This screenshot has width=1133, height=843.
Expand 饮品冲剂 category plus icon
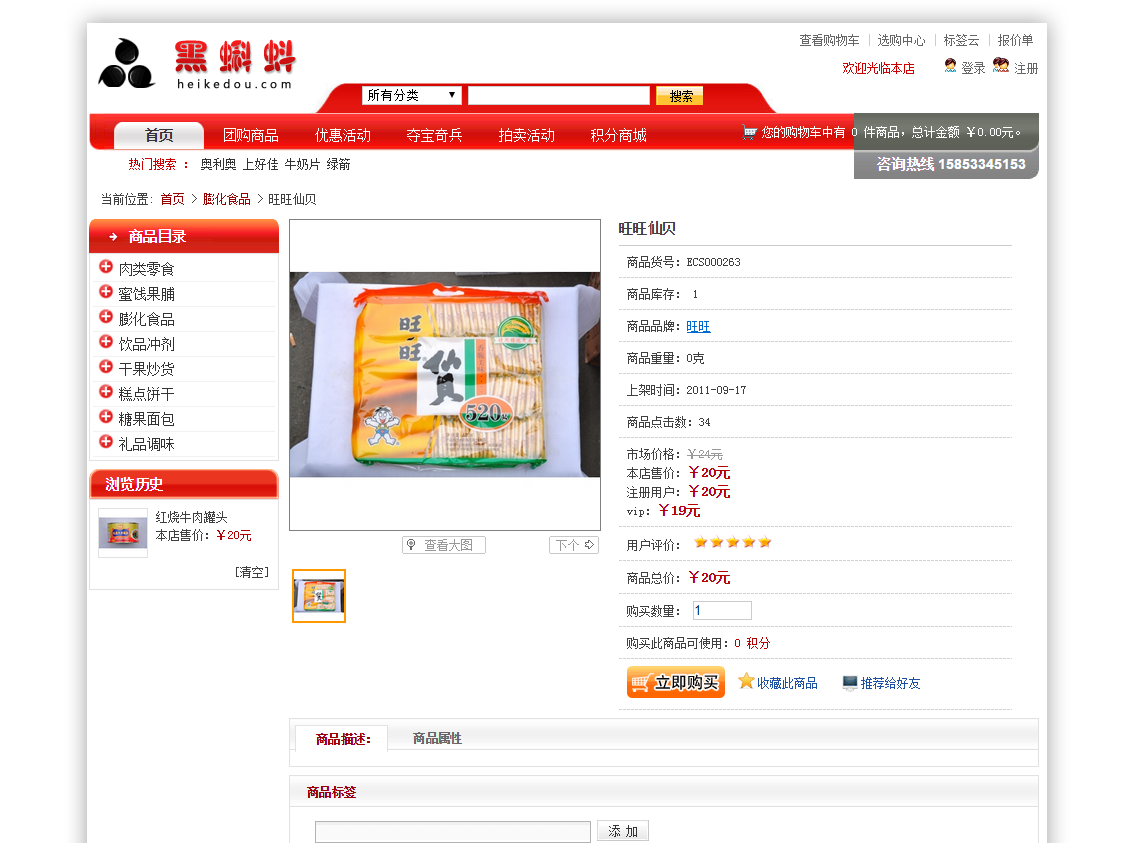(x=105, y=342)
